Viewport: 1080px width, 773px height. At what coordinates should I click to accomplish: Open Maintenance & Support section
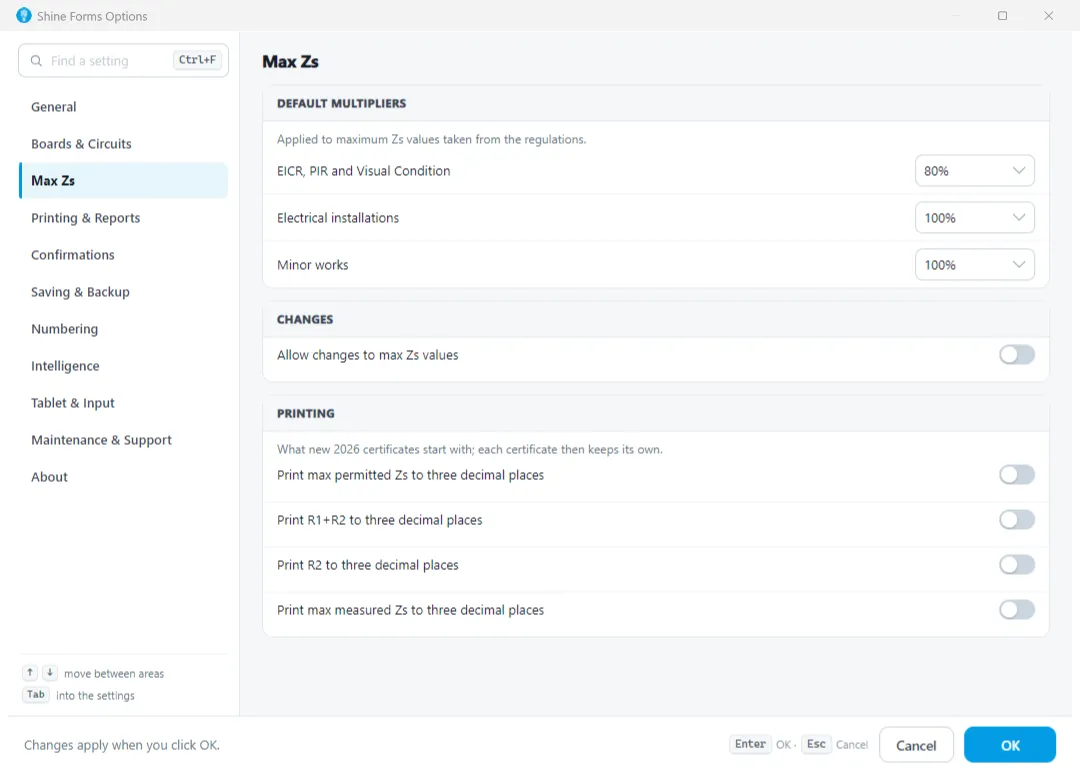coord(123,440)
